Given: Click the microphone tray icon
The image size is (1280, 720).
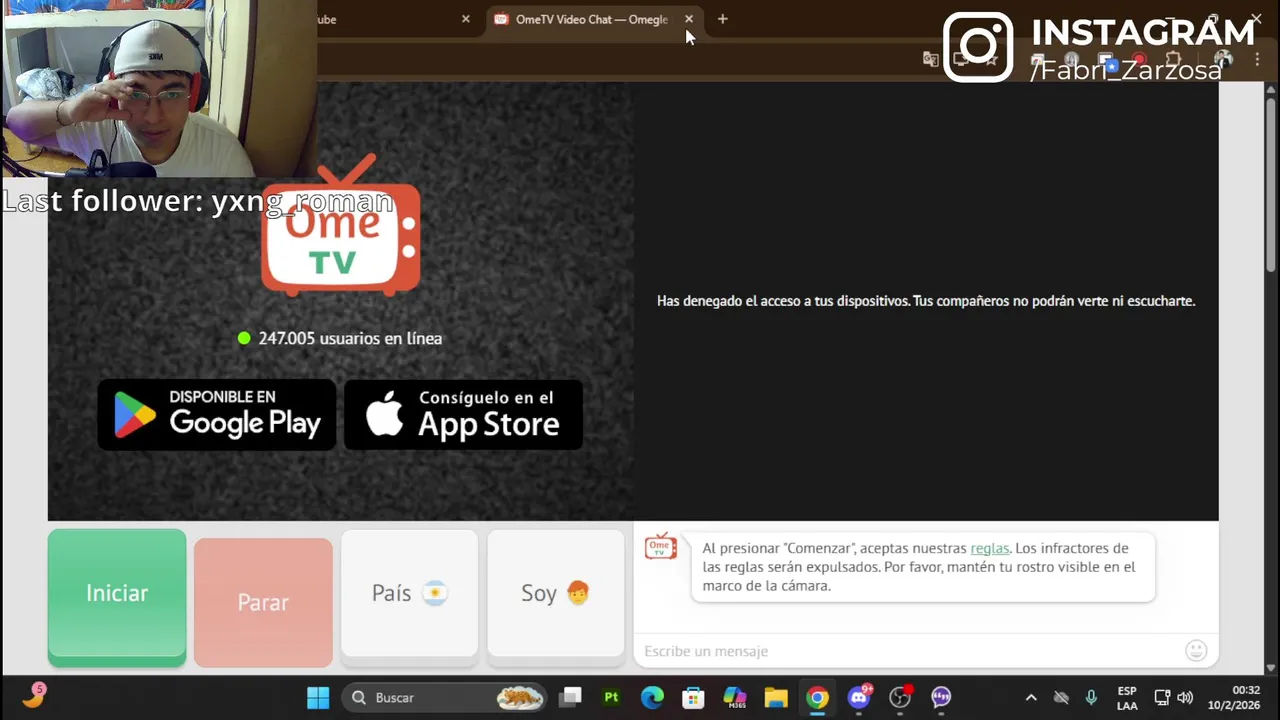Looking at the screenshot, I should tap(1091, 697).
